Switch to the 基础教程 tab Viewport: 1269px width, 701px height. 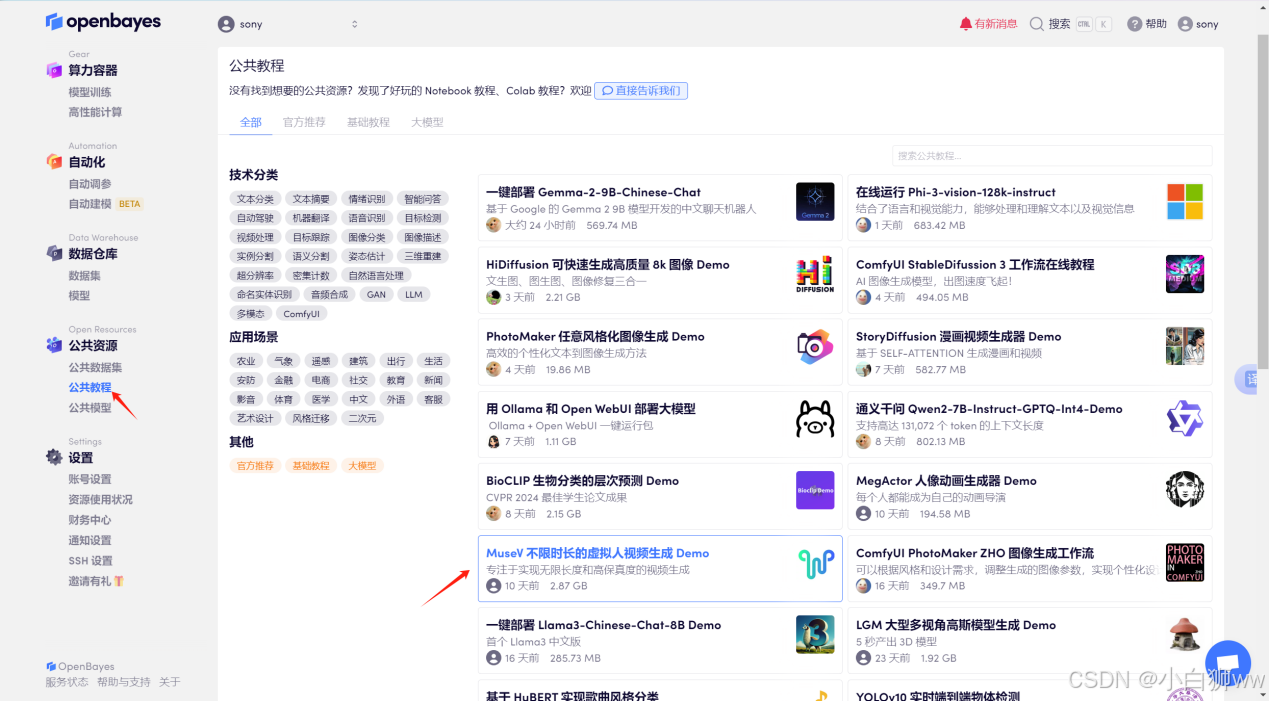368,122
